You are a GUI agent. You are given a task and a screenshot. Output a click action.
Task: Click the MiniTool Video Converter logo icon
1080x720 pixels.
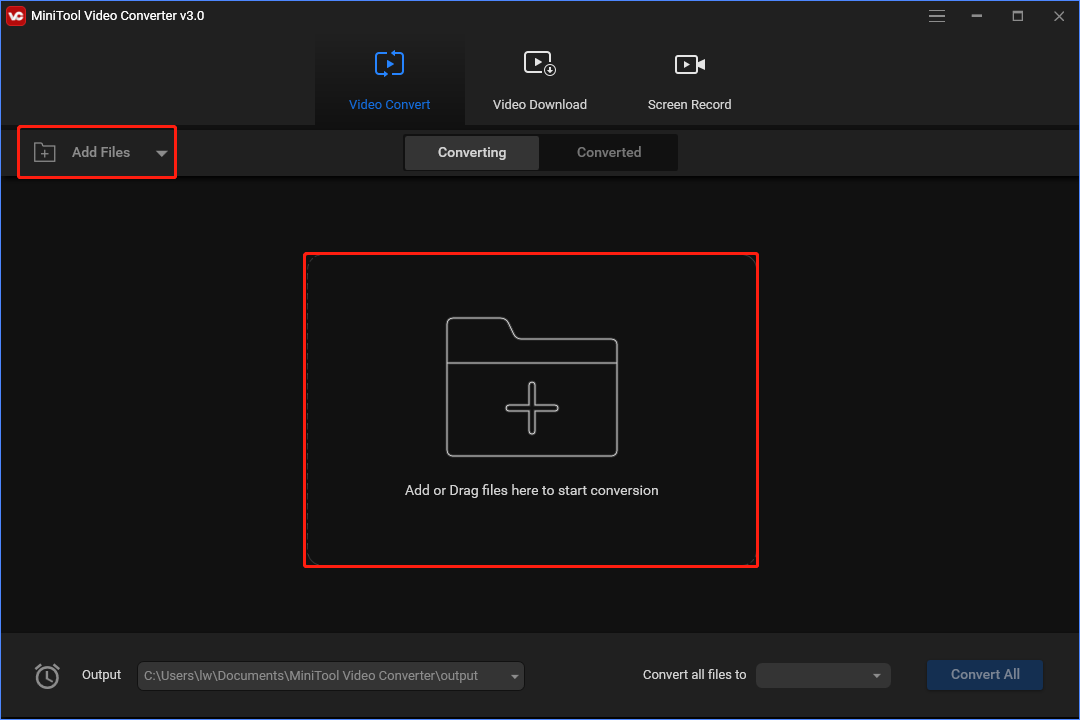tap(15, 15)
